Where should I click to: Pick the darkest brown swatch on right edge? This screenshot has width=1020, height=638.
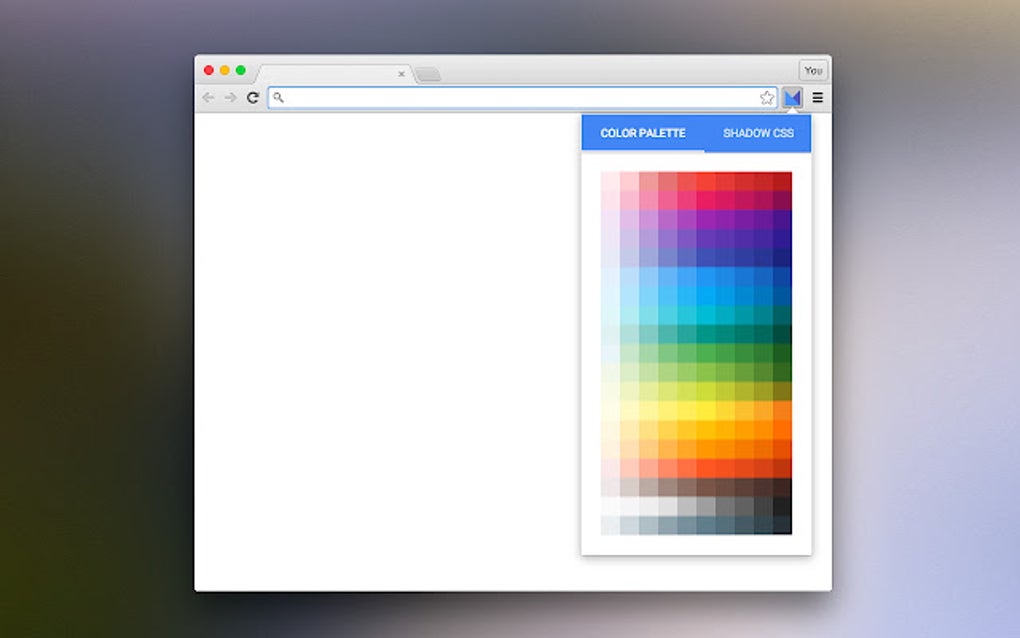[x=782, y=487]
